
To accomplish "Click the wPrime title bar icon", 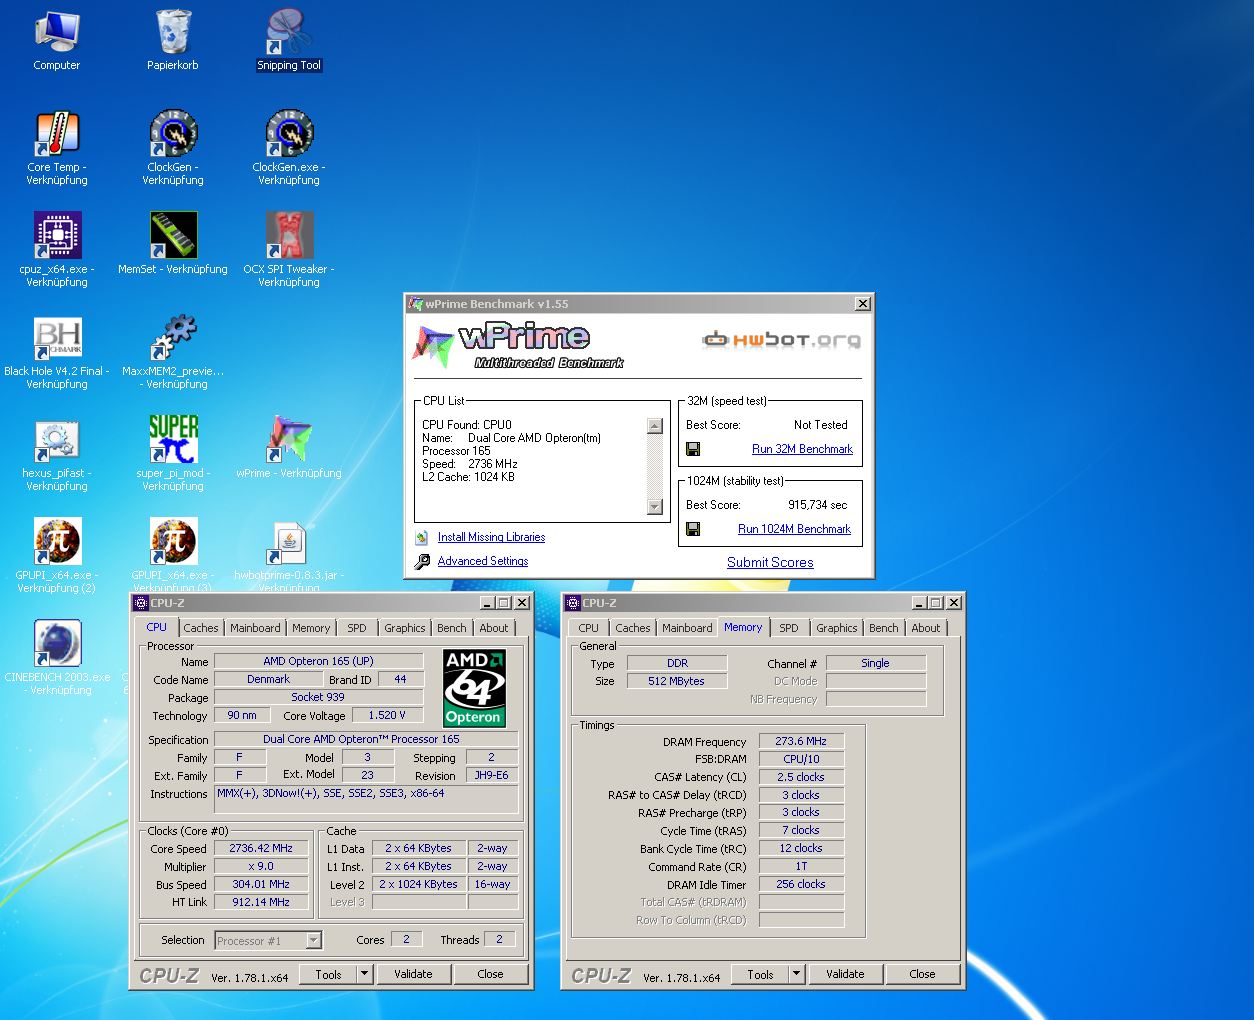I will [x=415, y=304].
